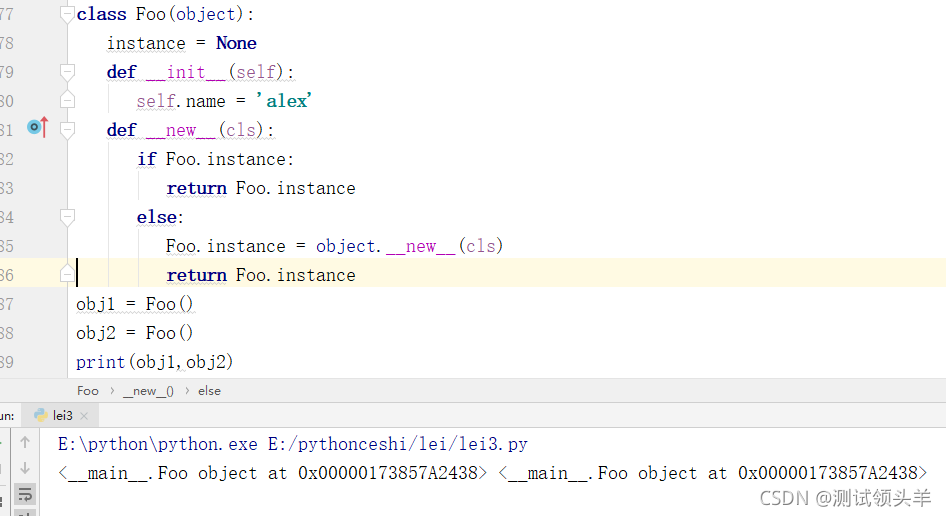Click else in the breadcrumb bar
This screenshot has width=946, height=516.
tap(209, 391)
